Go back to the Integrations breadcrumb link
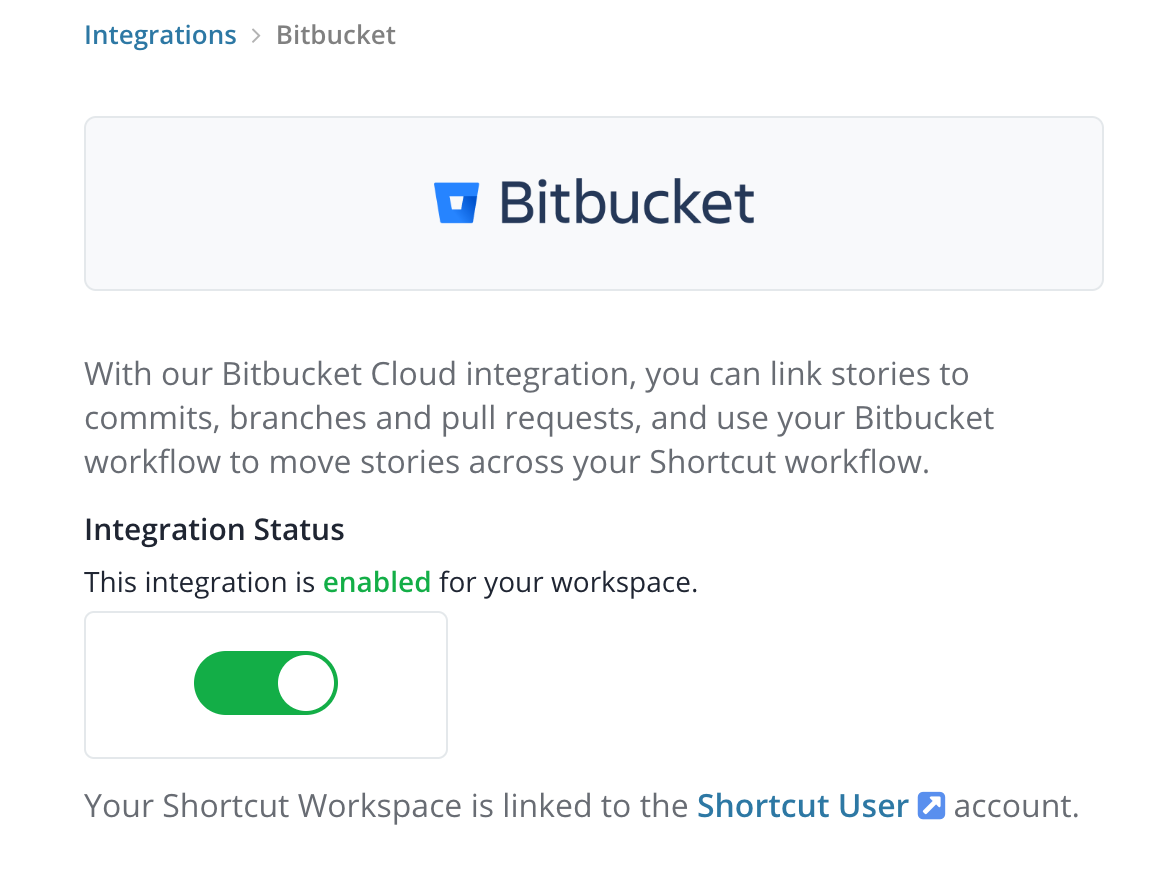Viewport: 1152px width, 874px height. coord(160,35)
